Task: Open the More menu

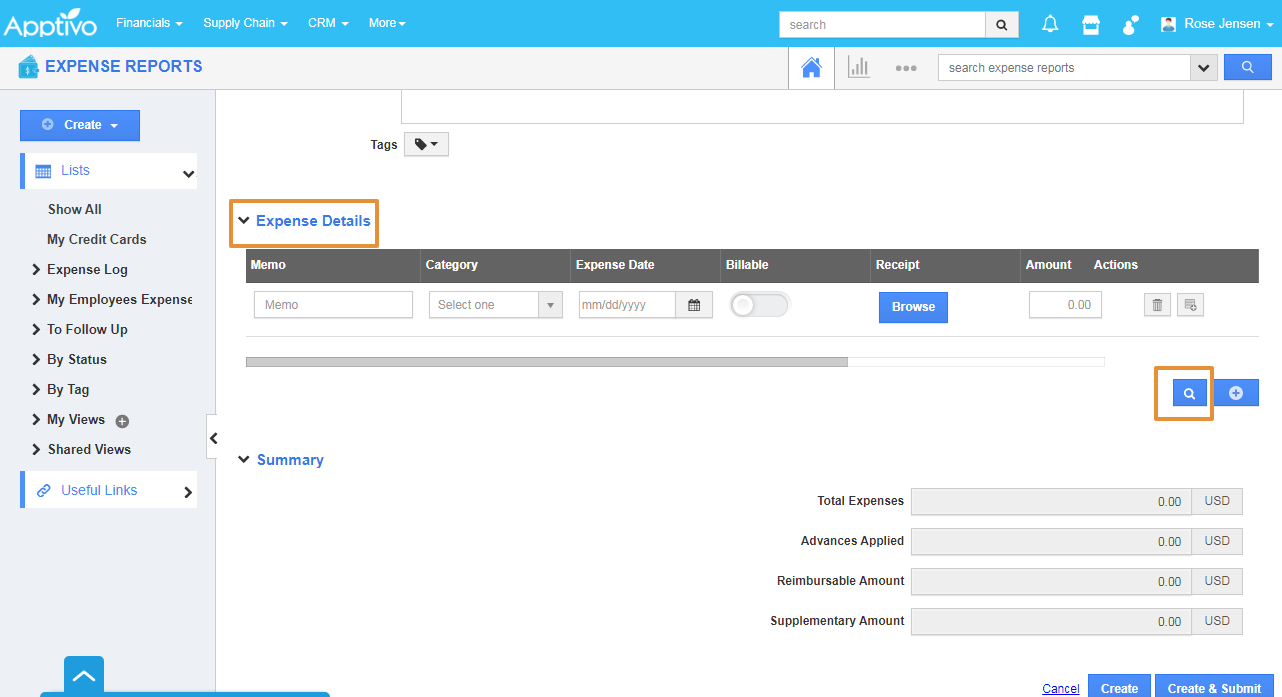Action: tap(387, 23)
